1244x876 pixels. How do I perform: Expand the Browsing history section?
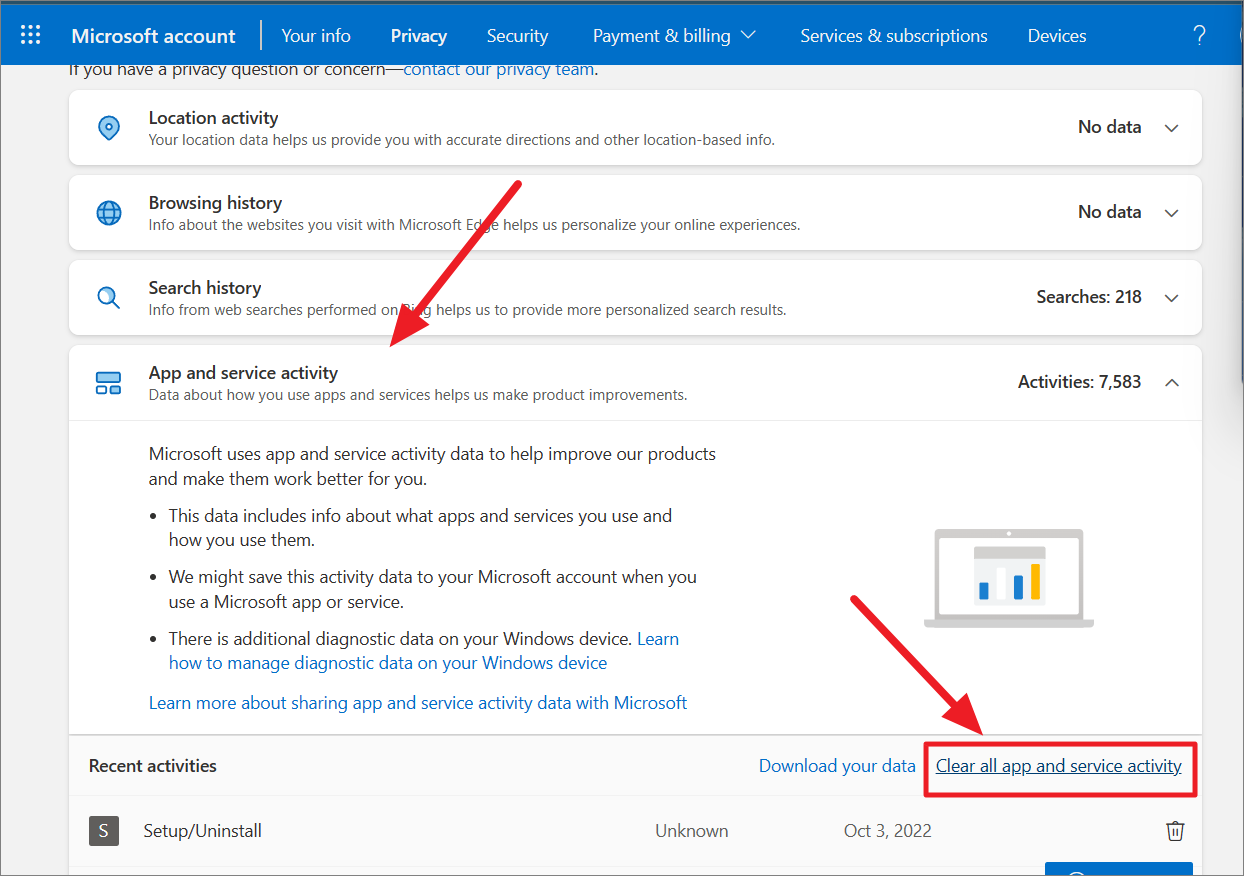tap(1171, 212)
